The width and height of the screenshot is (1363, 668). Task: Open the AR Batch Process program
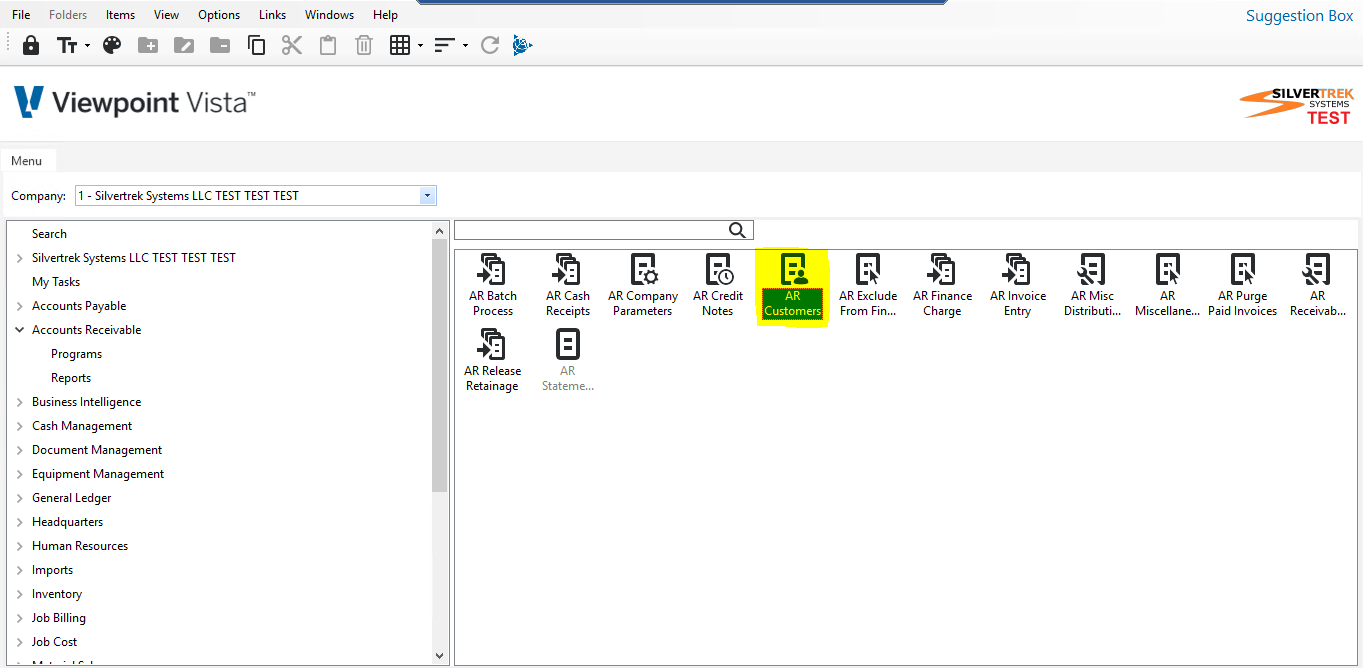point(493,286)
